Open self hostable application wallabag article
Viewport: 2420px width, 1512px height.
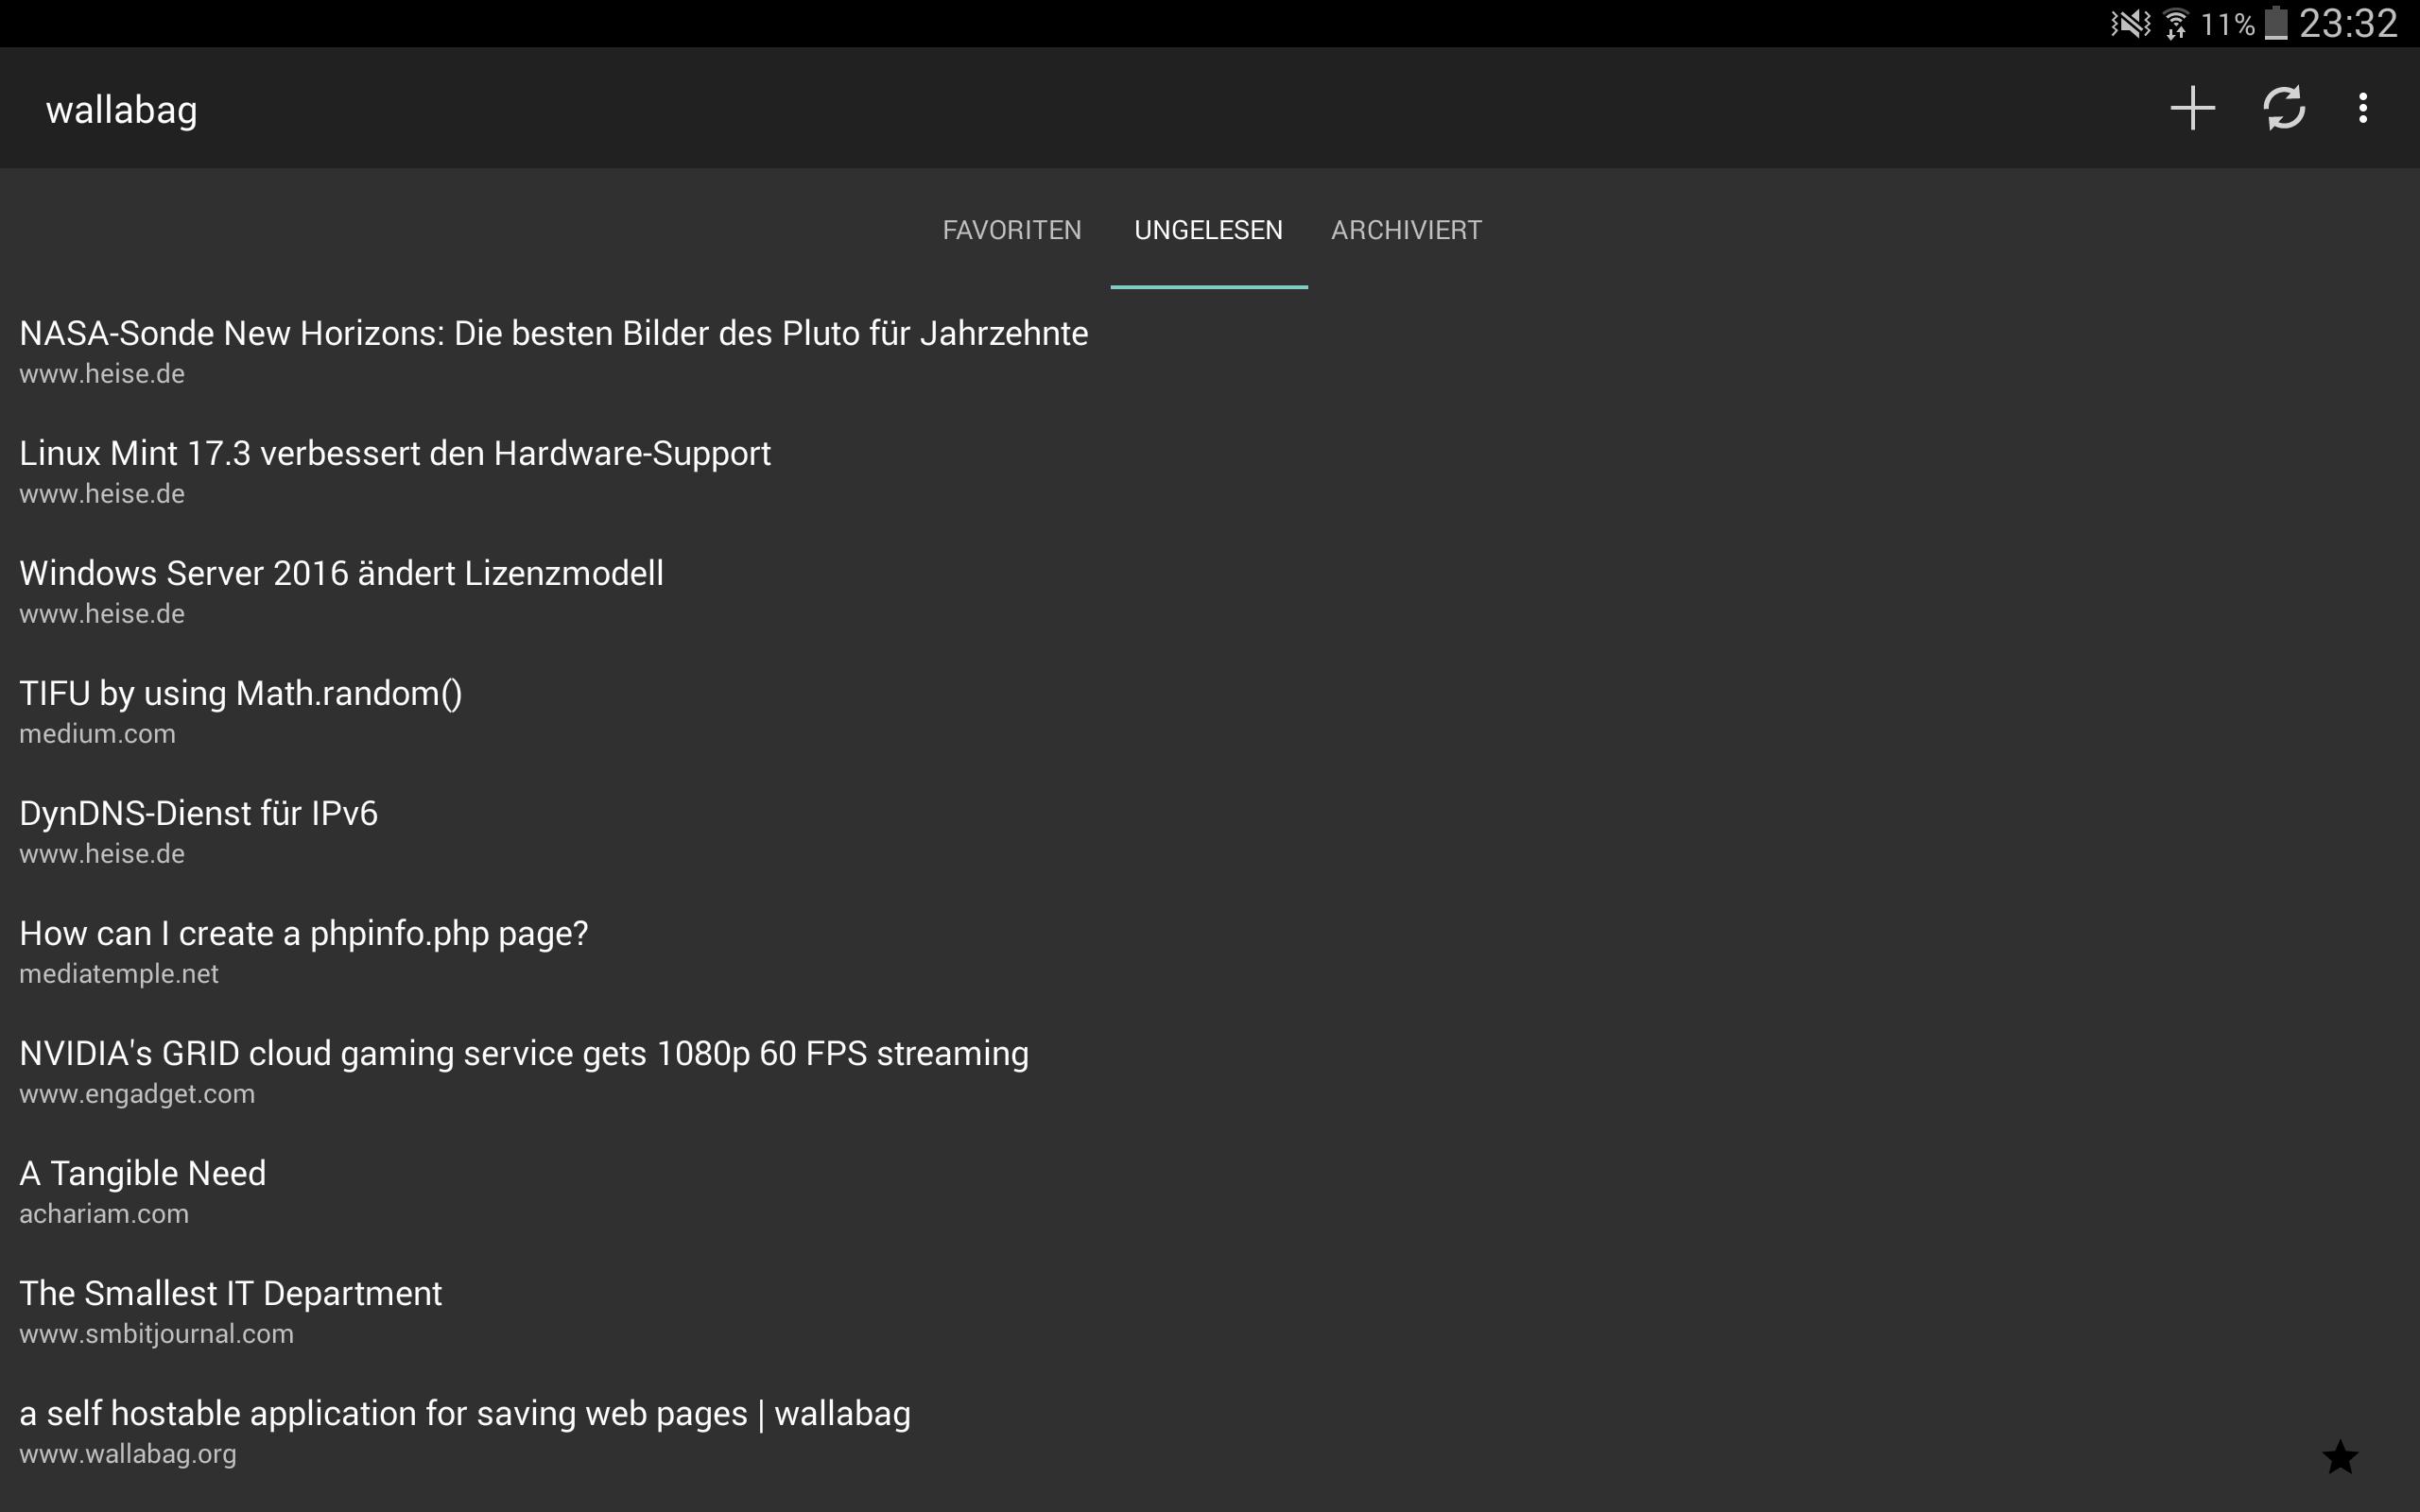click(x=1210, y=1431)
